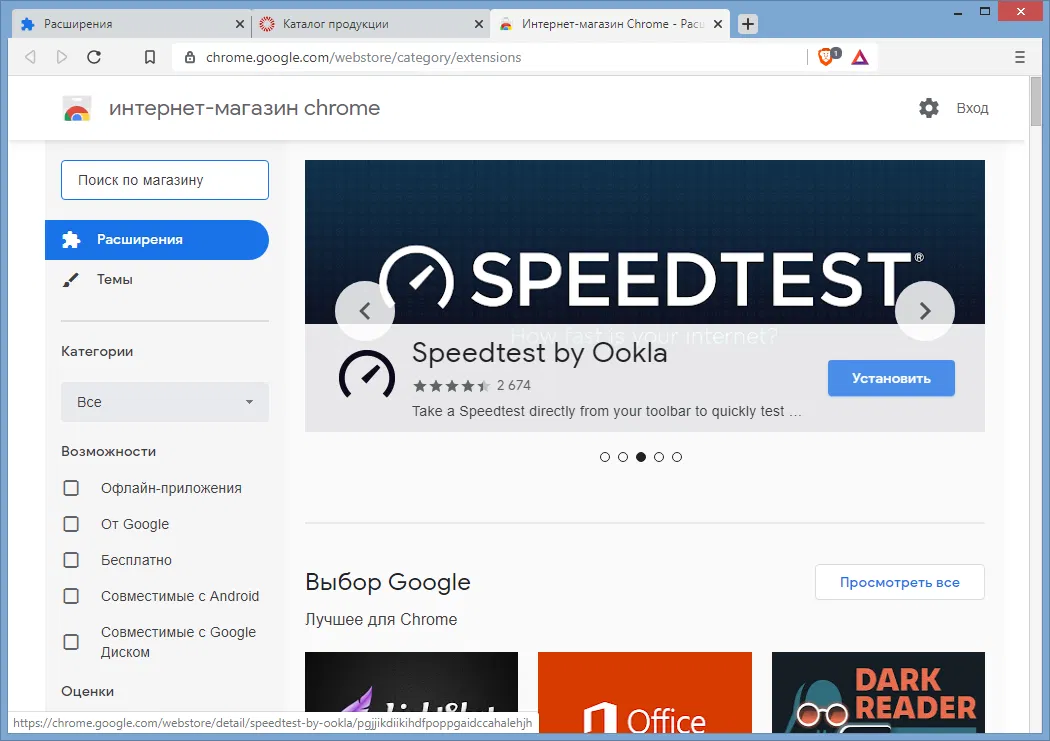Go to fourth carousel slide dot
Viewport: 1050px width, 741px height.
point(659,457)
